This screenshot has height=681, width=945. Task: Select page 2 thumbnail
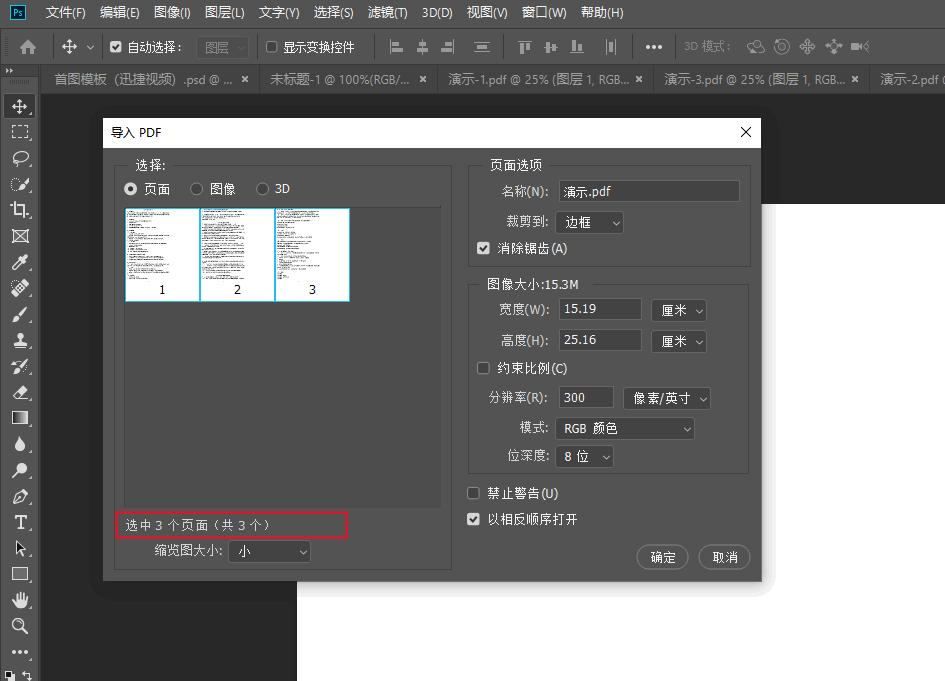[x=237, y=254]
